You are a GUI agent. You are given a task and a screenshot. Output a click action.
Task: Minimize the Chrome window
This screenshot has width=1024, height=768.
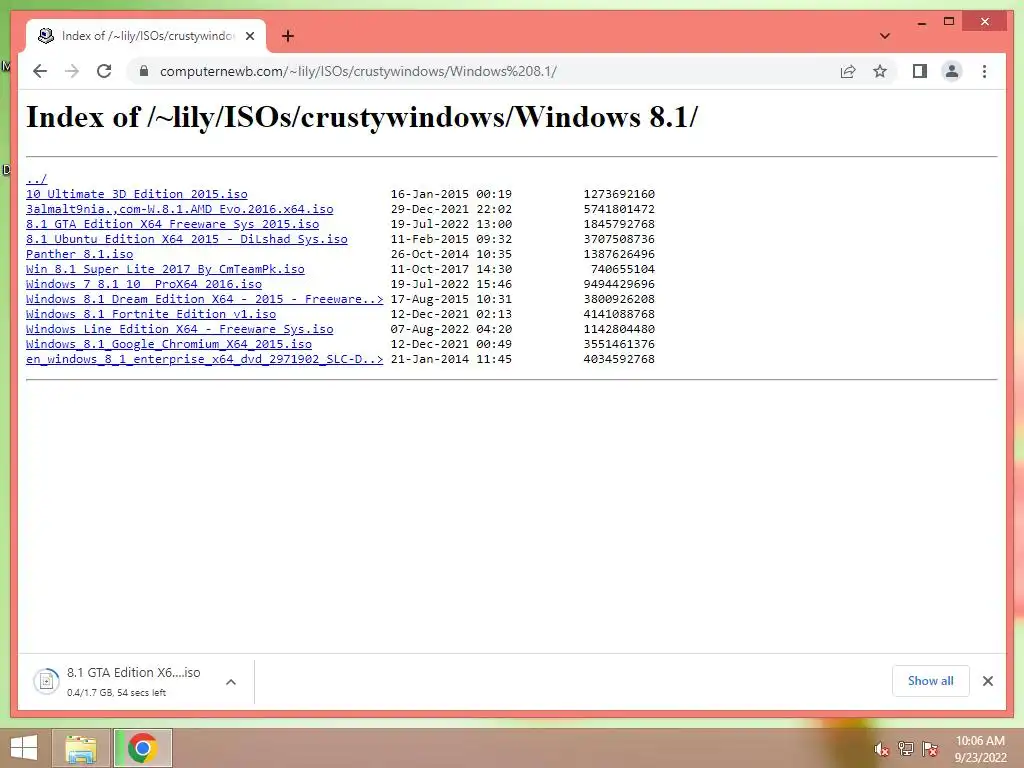coord(921,22)
